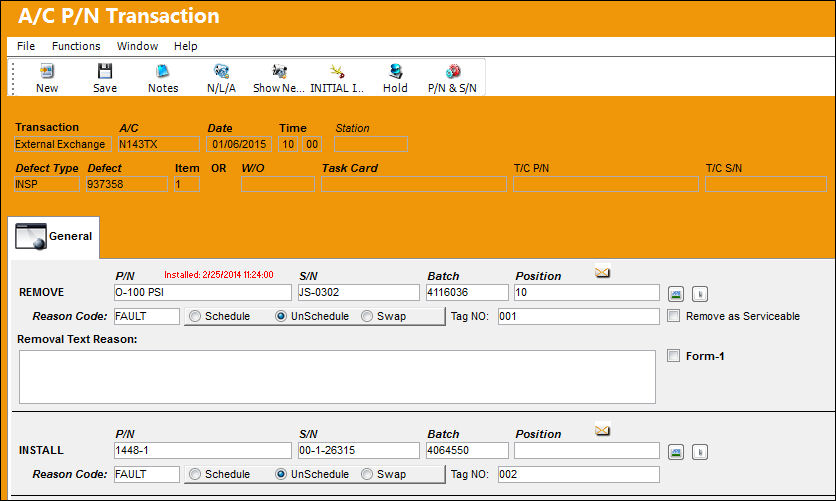The width and height of the screenshot is (836, 501).
Task: Click the INITIAL I.. toolbar icon
Action: (337, 71)
